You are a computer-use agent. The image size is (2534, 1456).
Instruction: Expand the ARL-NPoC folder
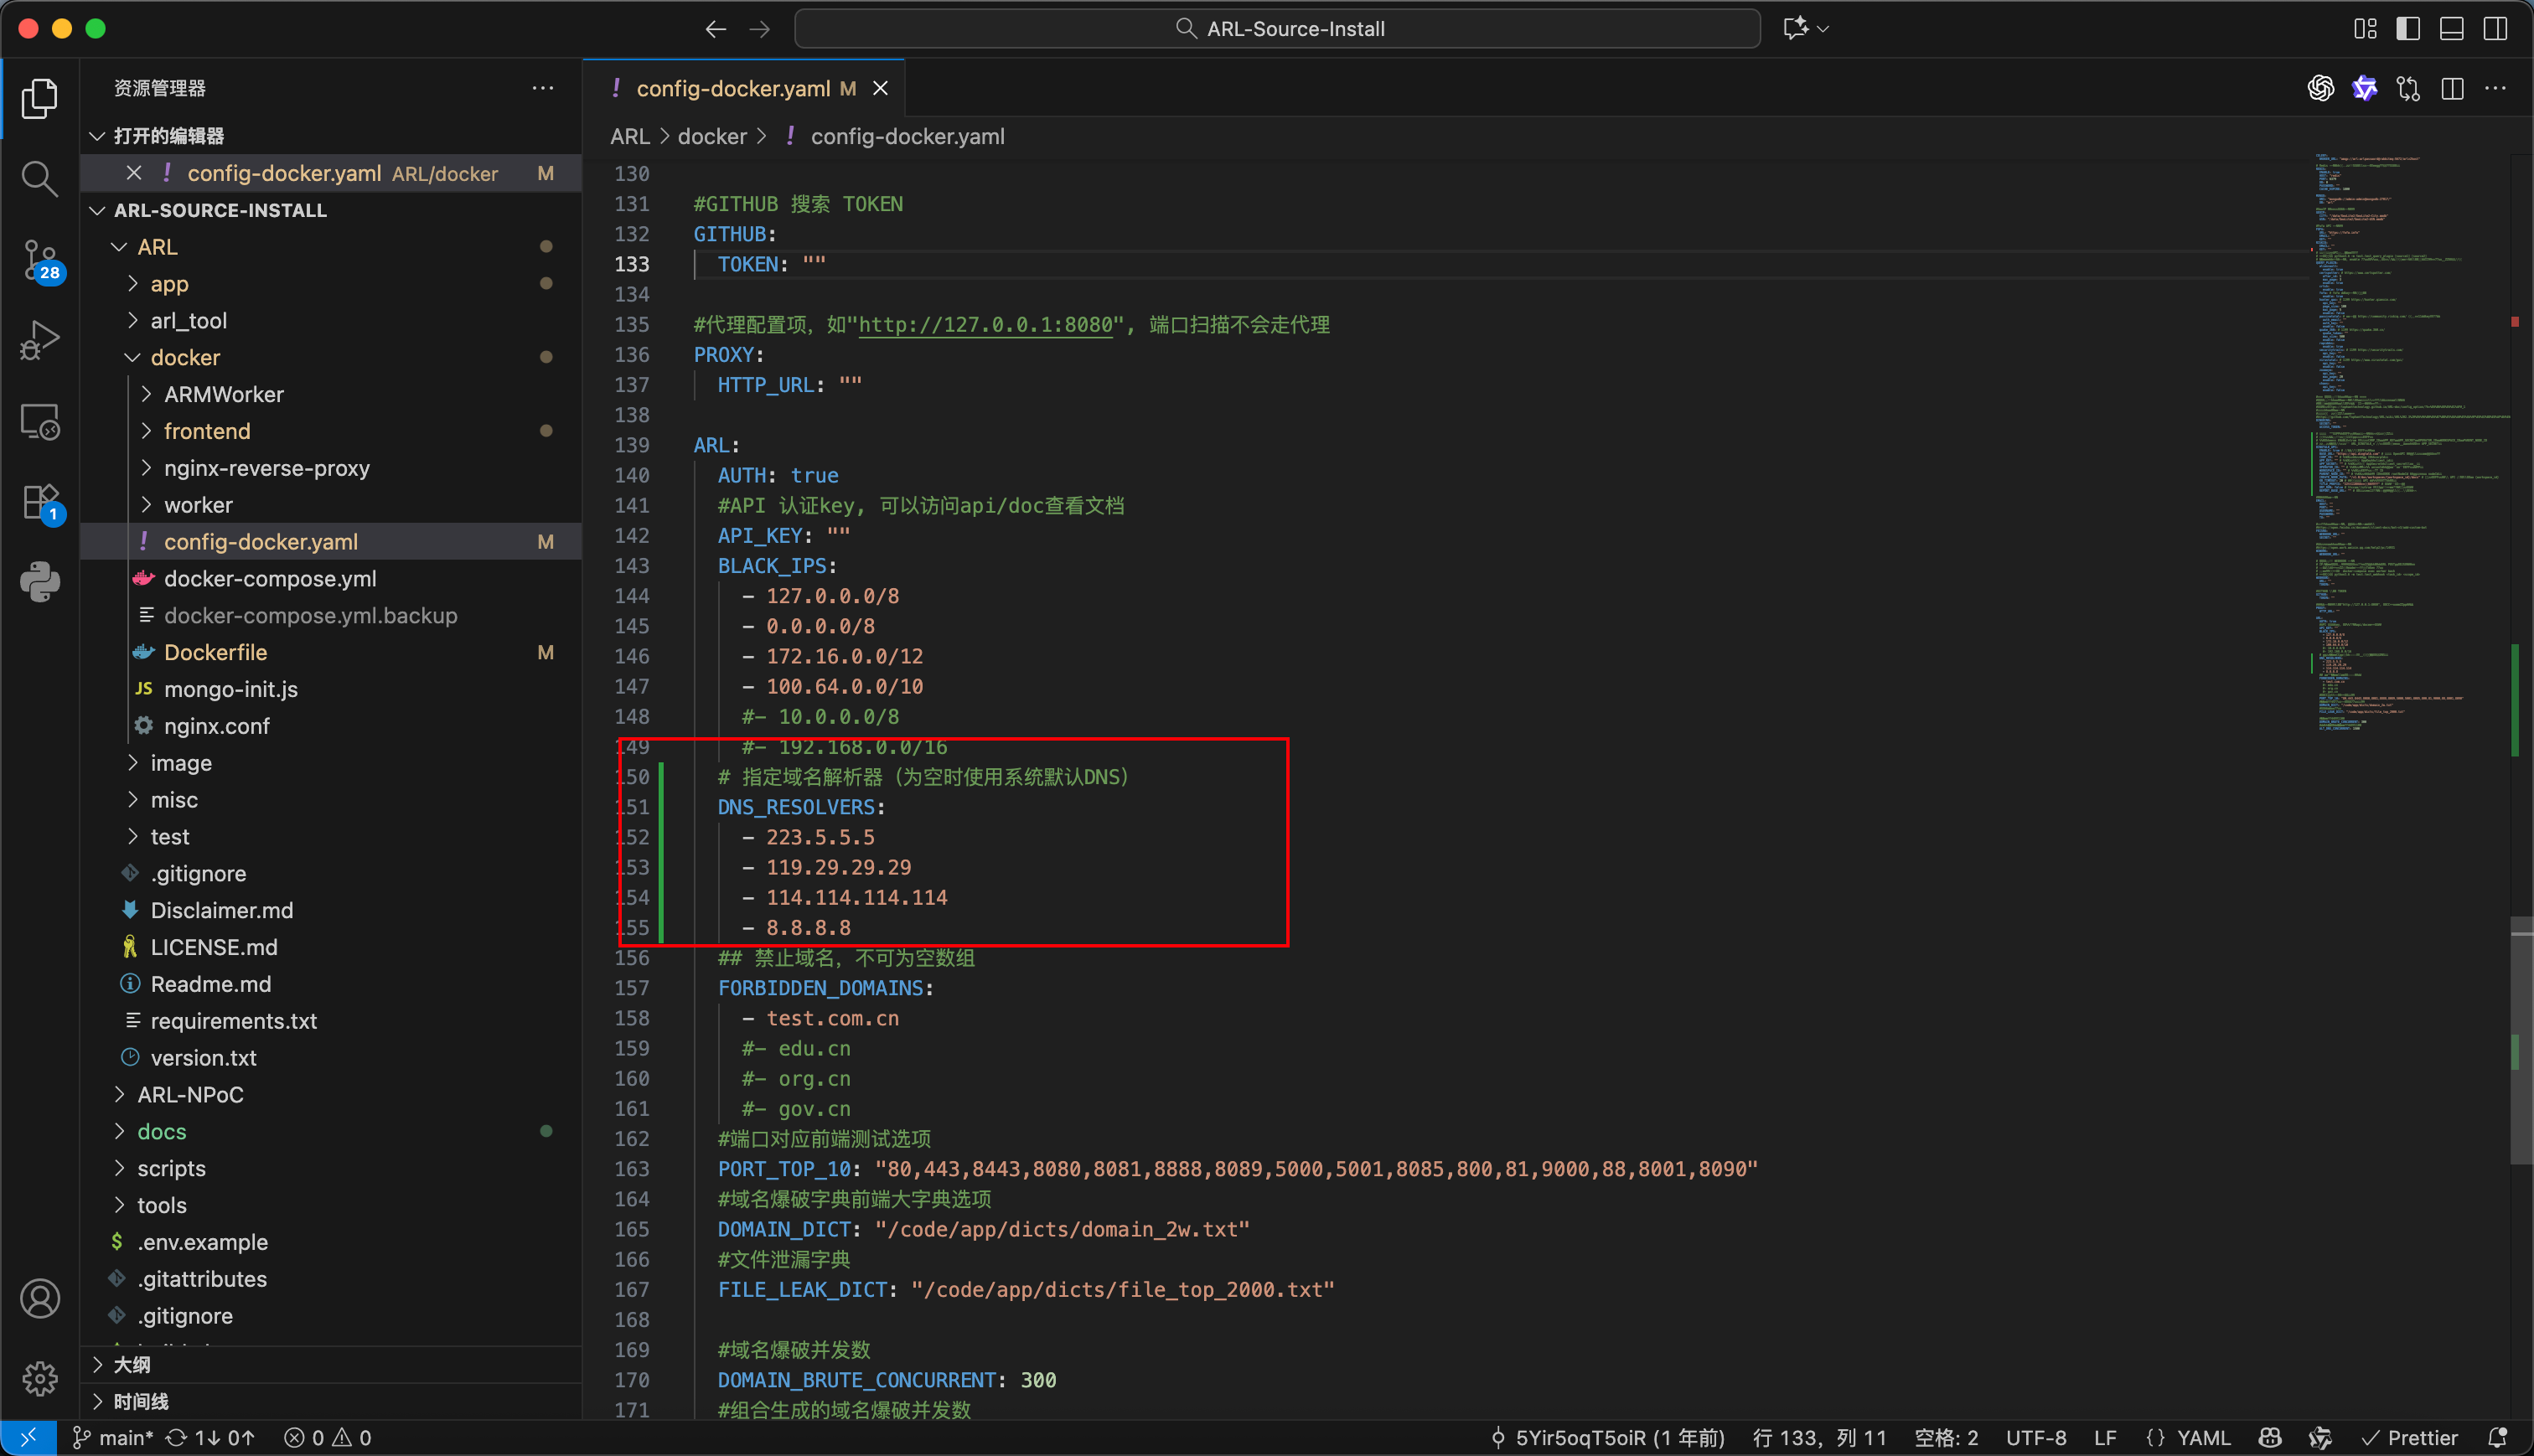pos(190,1094)
